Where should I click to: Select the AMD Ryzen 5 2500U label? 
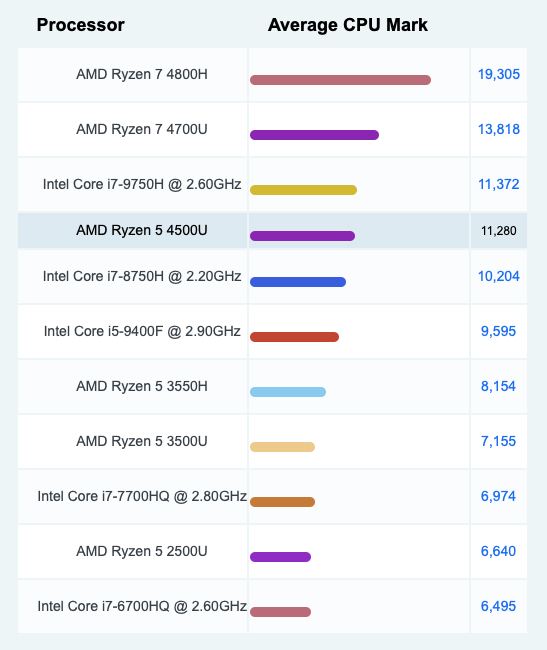[142, 551]
